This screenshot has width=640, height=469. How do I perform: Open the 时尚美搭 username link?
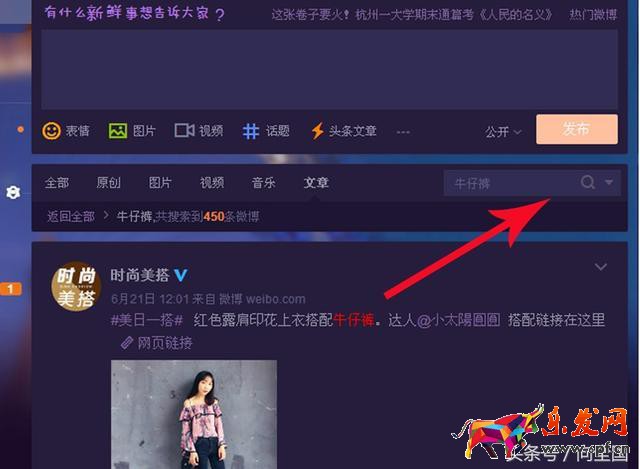tap(140, 275)
